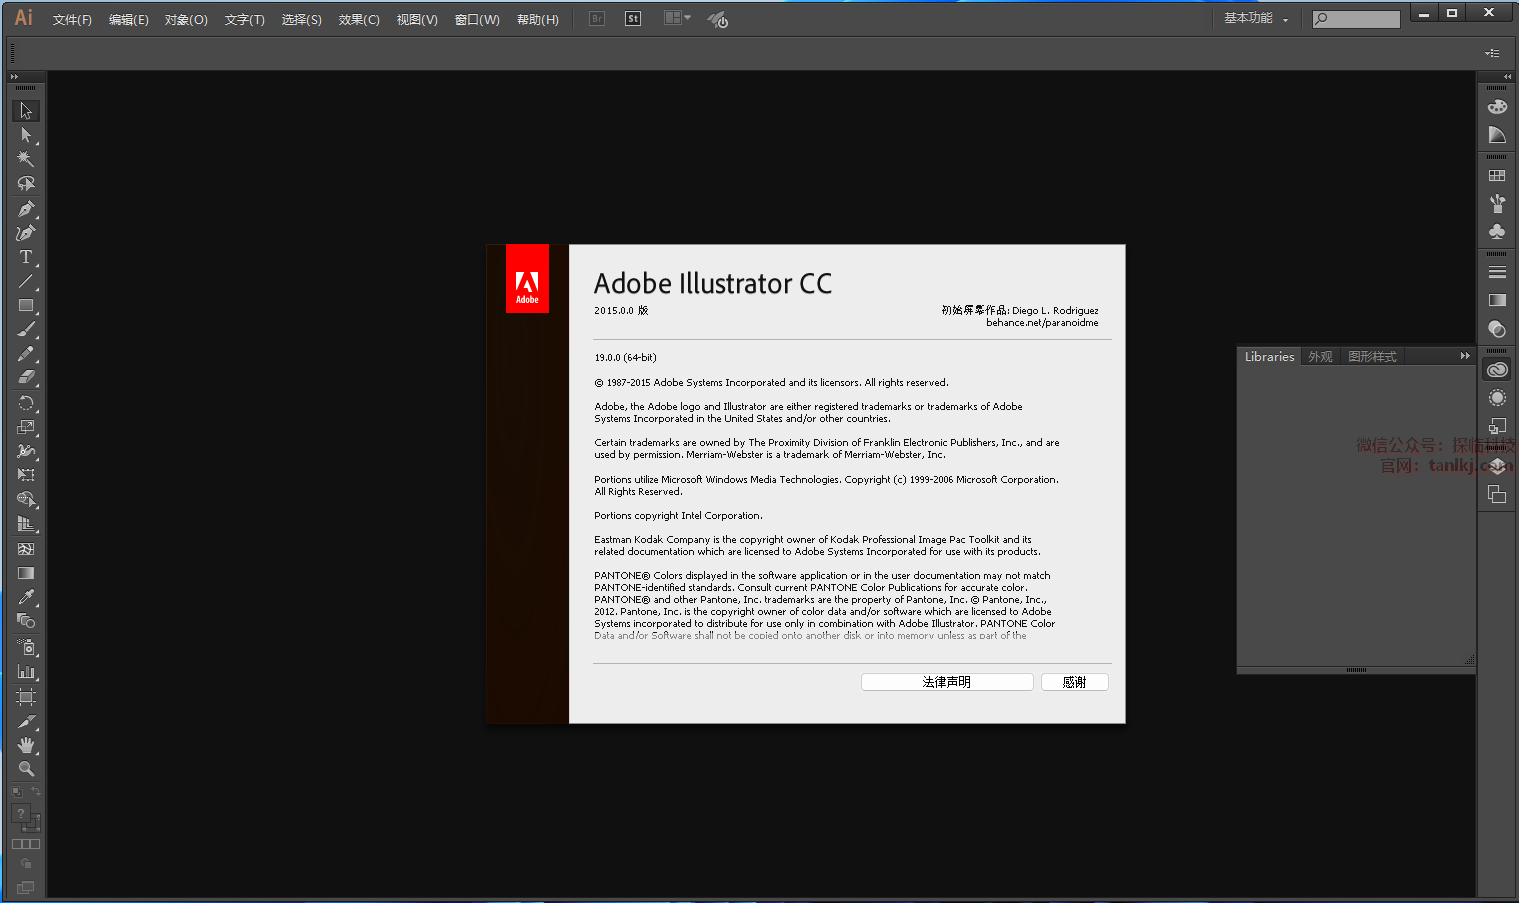Collapse the Libraries panel group arrows

[1465, 356]
